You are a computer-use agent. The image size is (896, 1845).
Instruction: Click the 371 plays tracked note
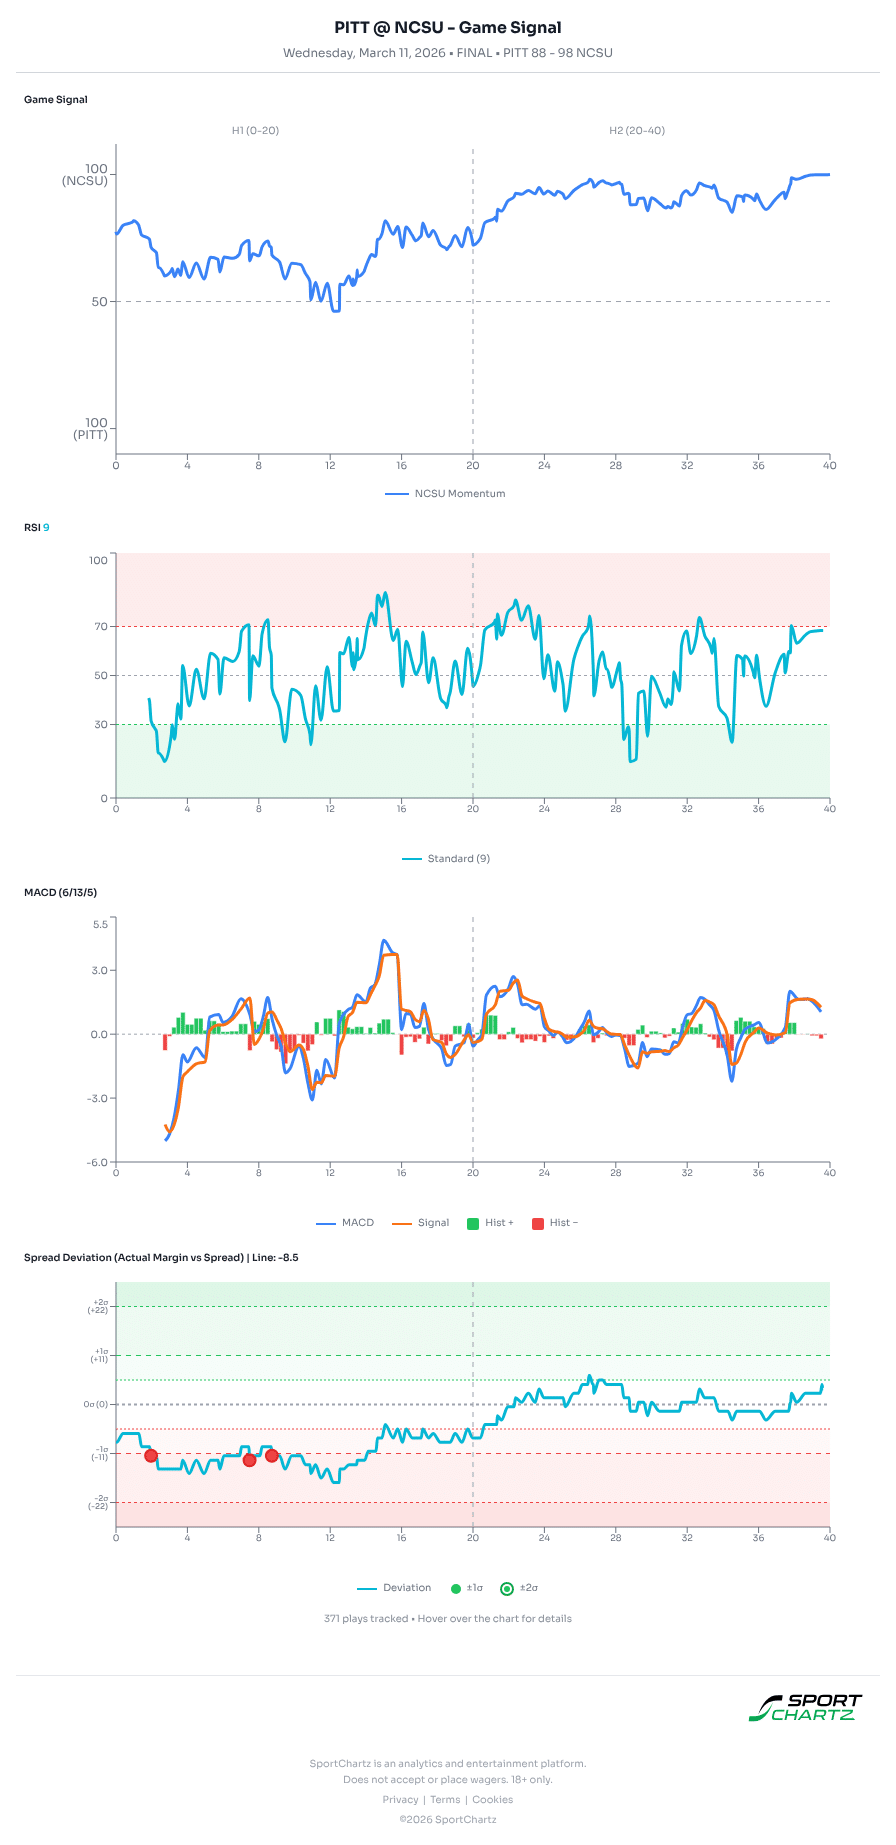point(448,1619)
